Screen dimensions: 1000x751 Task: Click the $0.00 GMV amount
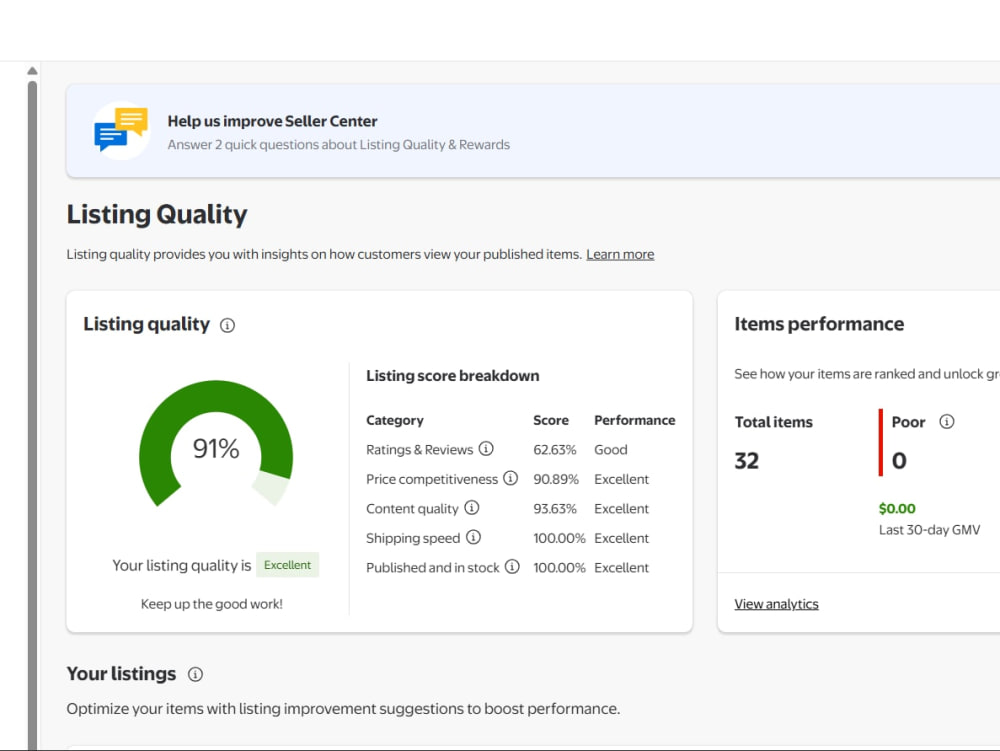pos(897,508)
